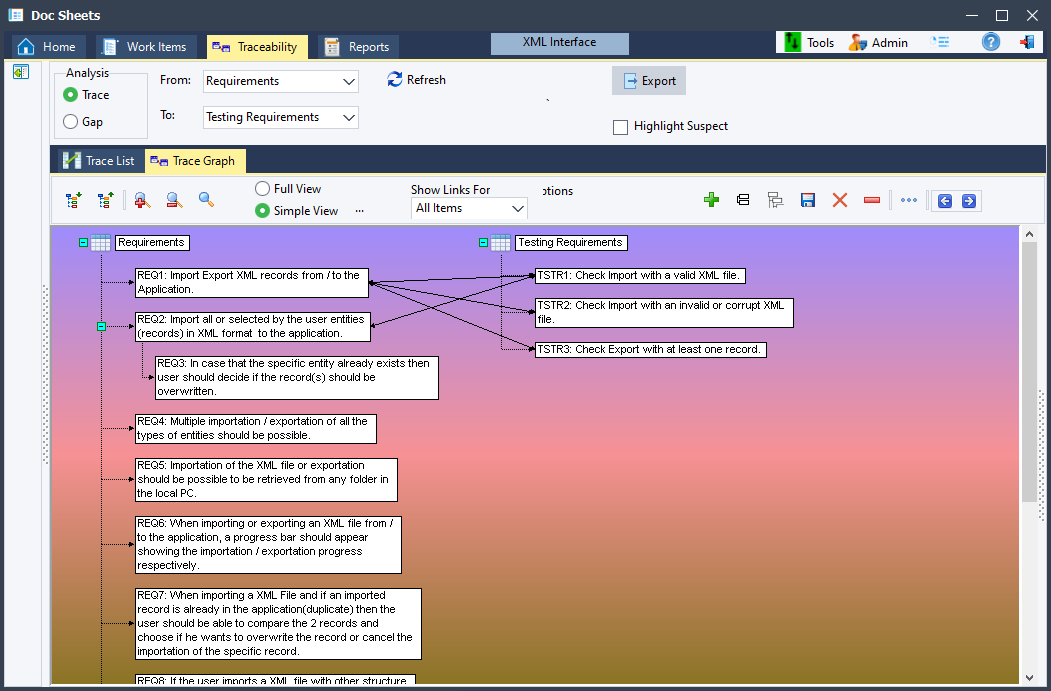The image size is (1051, 691).
Task: Delete with the red X toolbar icon
Action: coord(839,200)
